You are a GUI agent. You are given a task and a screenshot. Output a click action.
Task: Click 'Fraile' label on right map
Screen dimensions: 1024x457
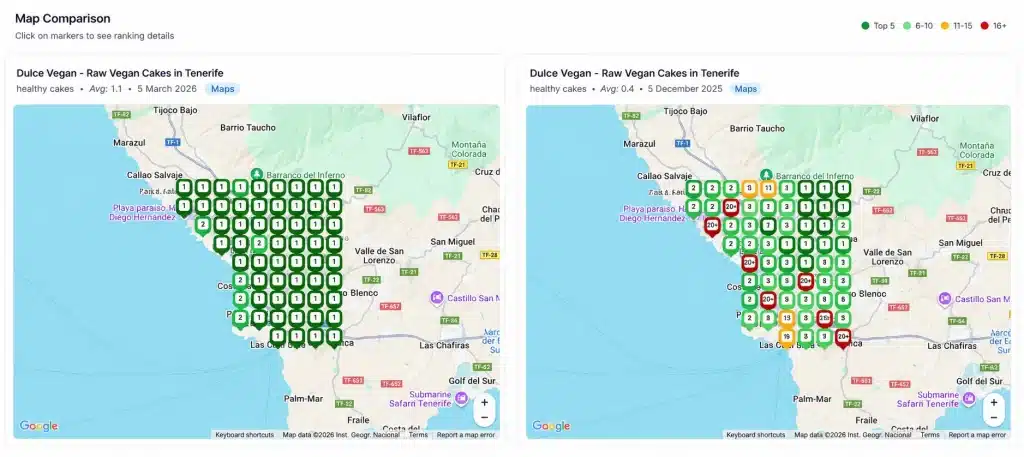pos(865,420)
